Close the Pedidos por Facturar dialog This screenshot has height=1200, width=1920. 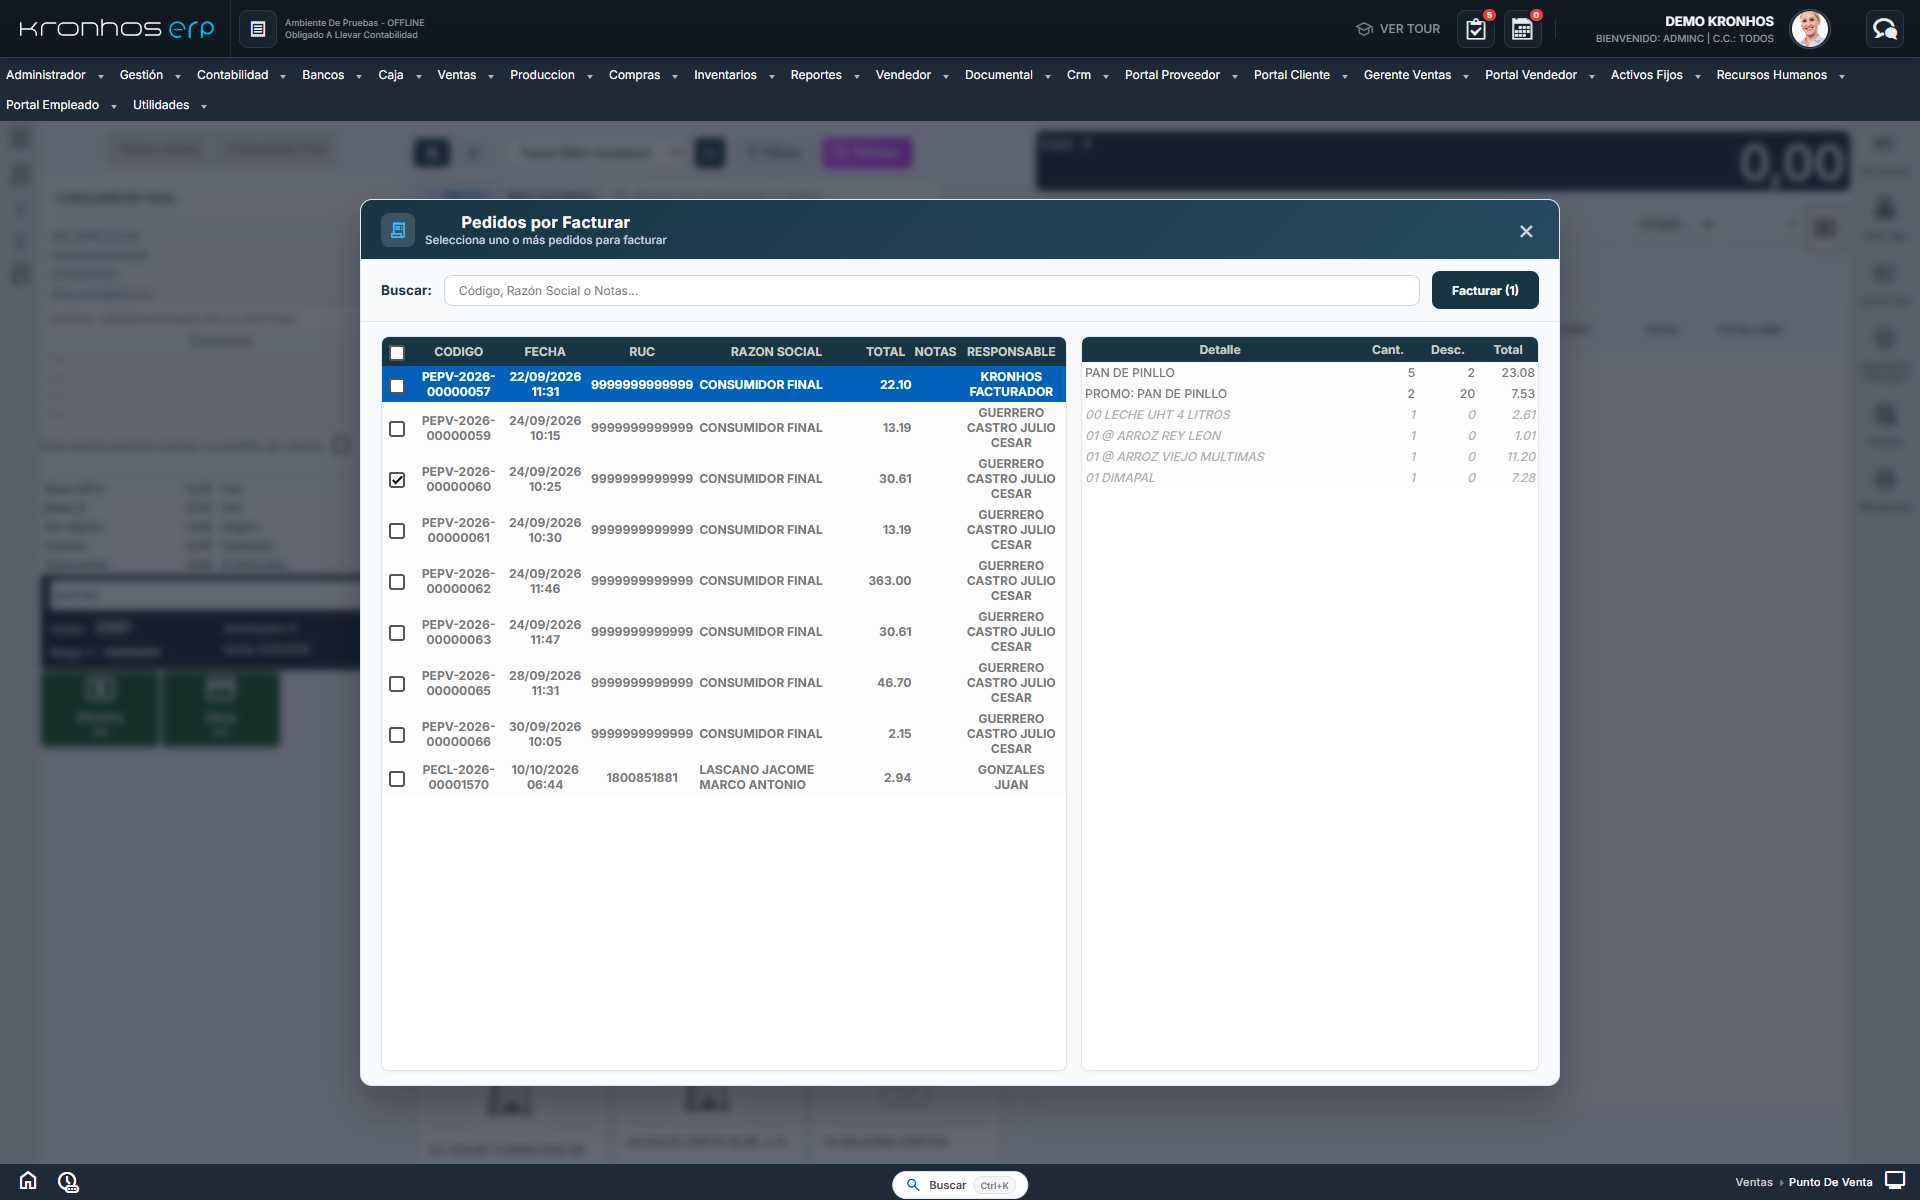click(x=1526, y=231)
